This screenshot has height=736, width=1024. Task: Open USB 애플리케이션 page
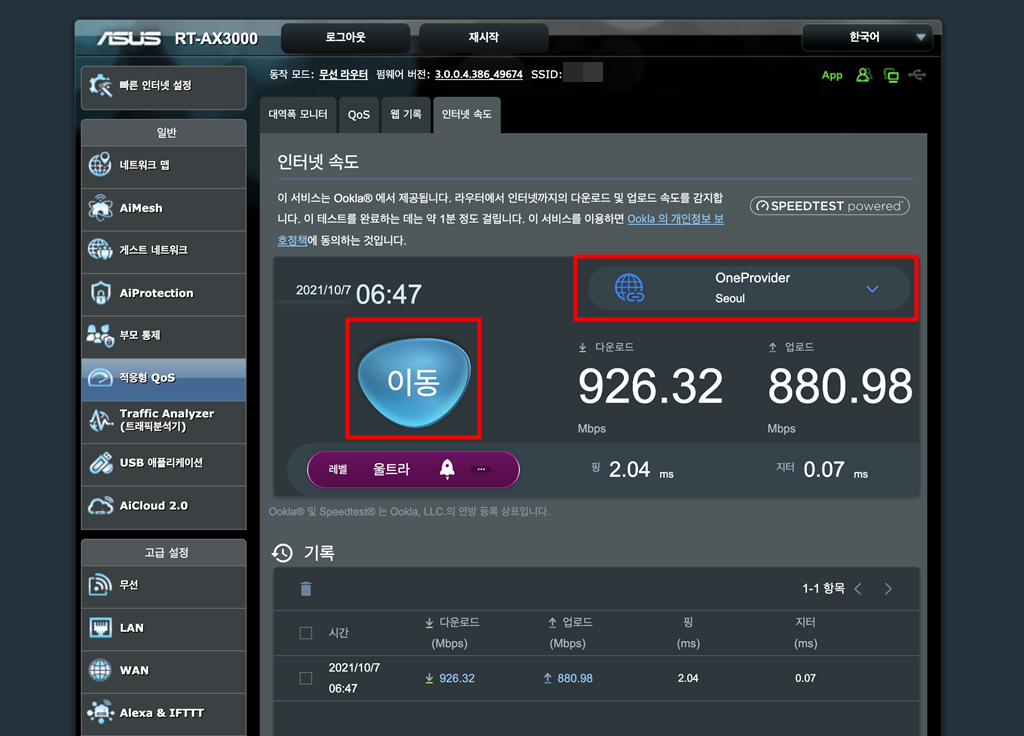tap(163, 463)
